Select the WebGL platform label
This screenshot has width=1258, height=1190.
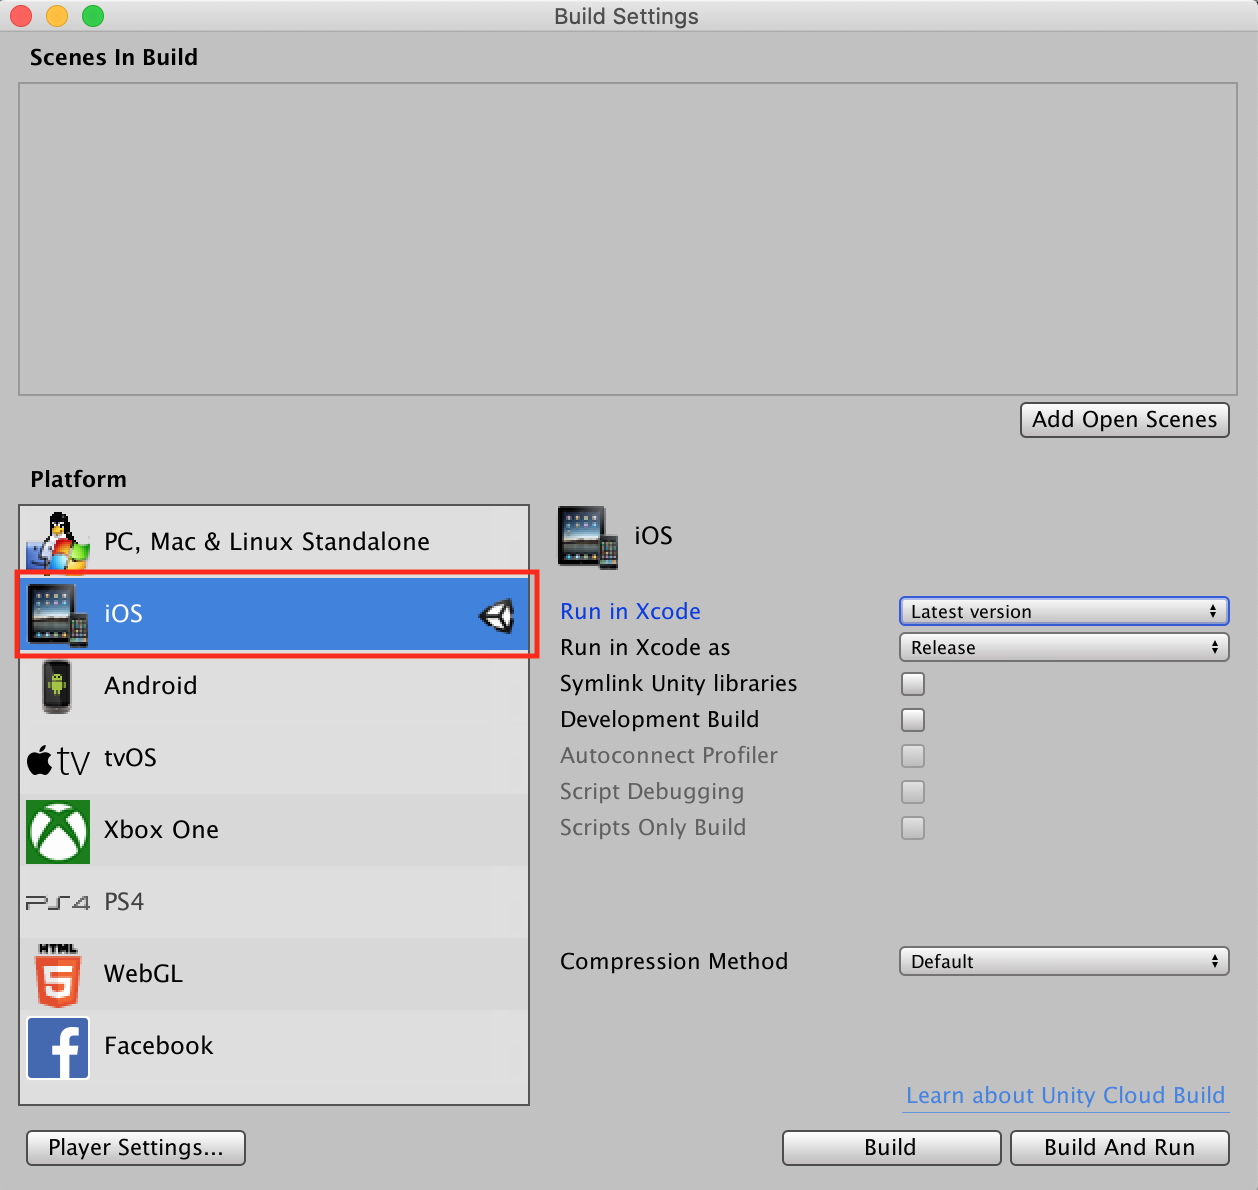point(143,974)
